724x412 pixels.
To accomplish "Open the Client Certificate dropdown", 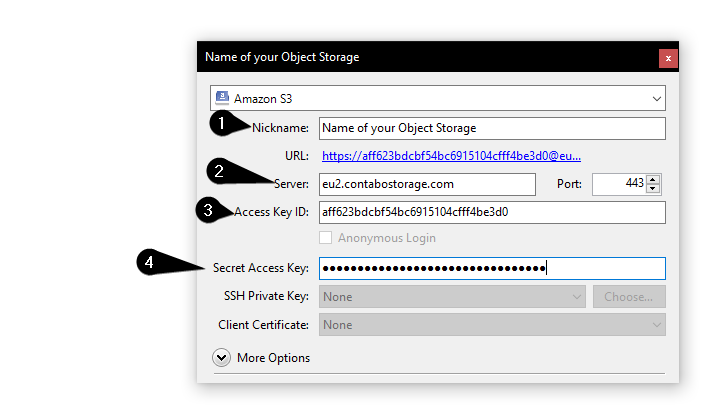I will point(492,325).
